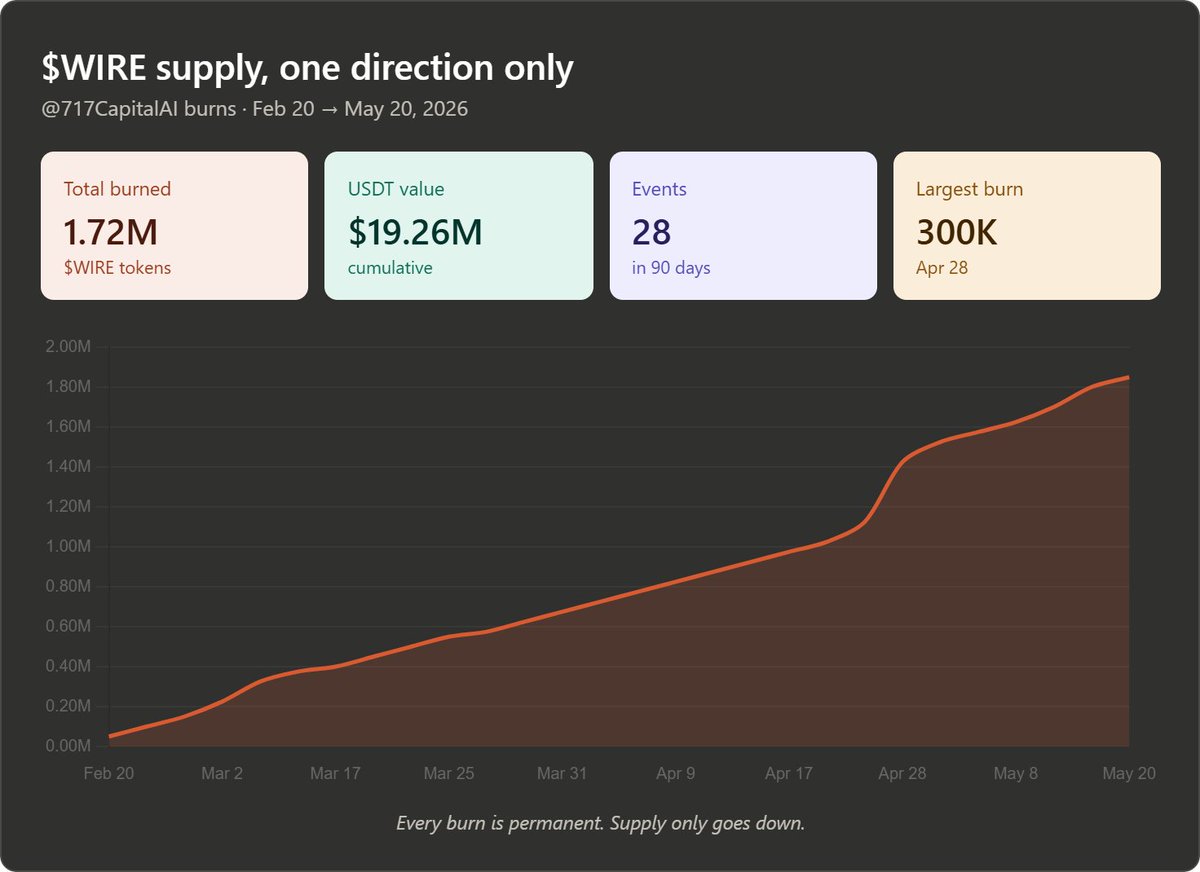The height and width of the screenshot is (872, 1200).
Task: Click the 300K largest burn value
Action: [957, 232]
